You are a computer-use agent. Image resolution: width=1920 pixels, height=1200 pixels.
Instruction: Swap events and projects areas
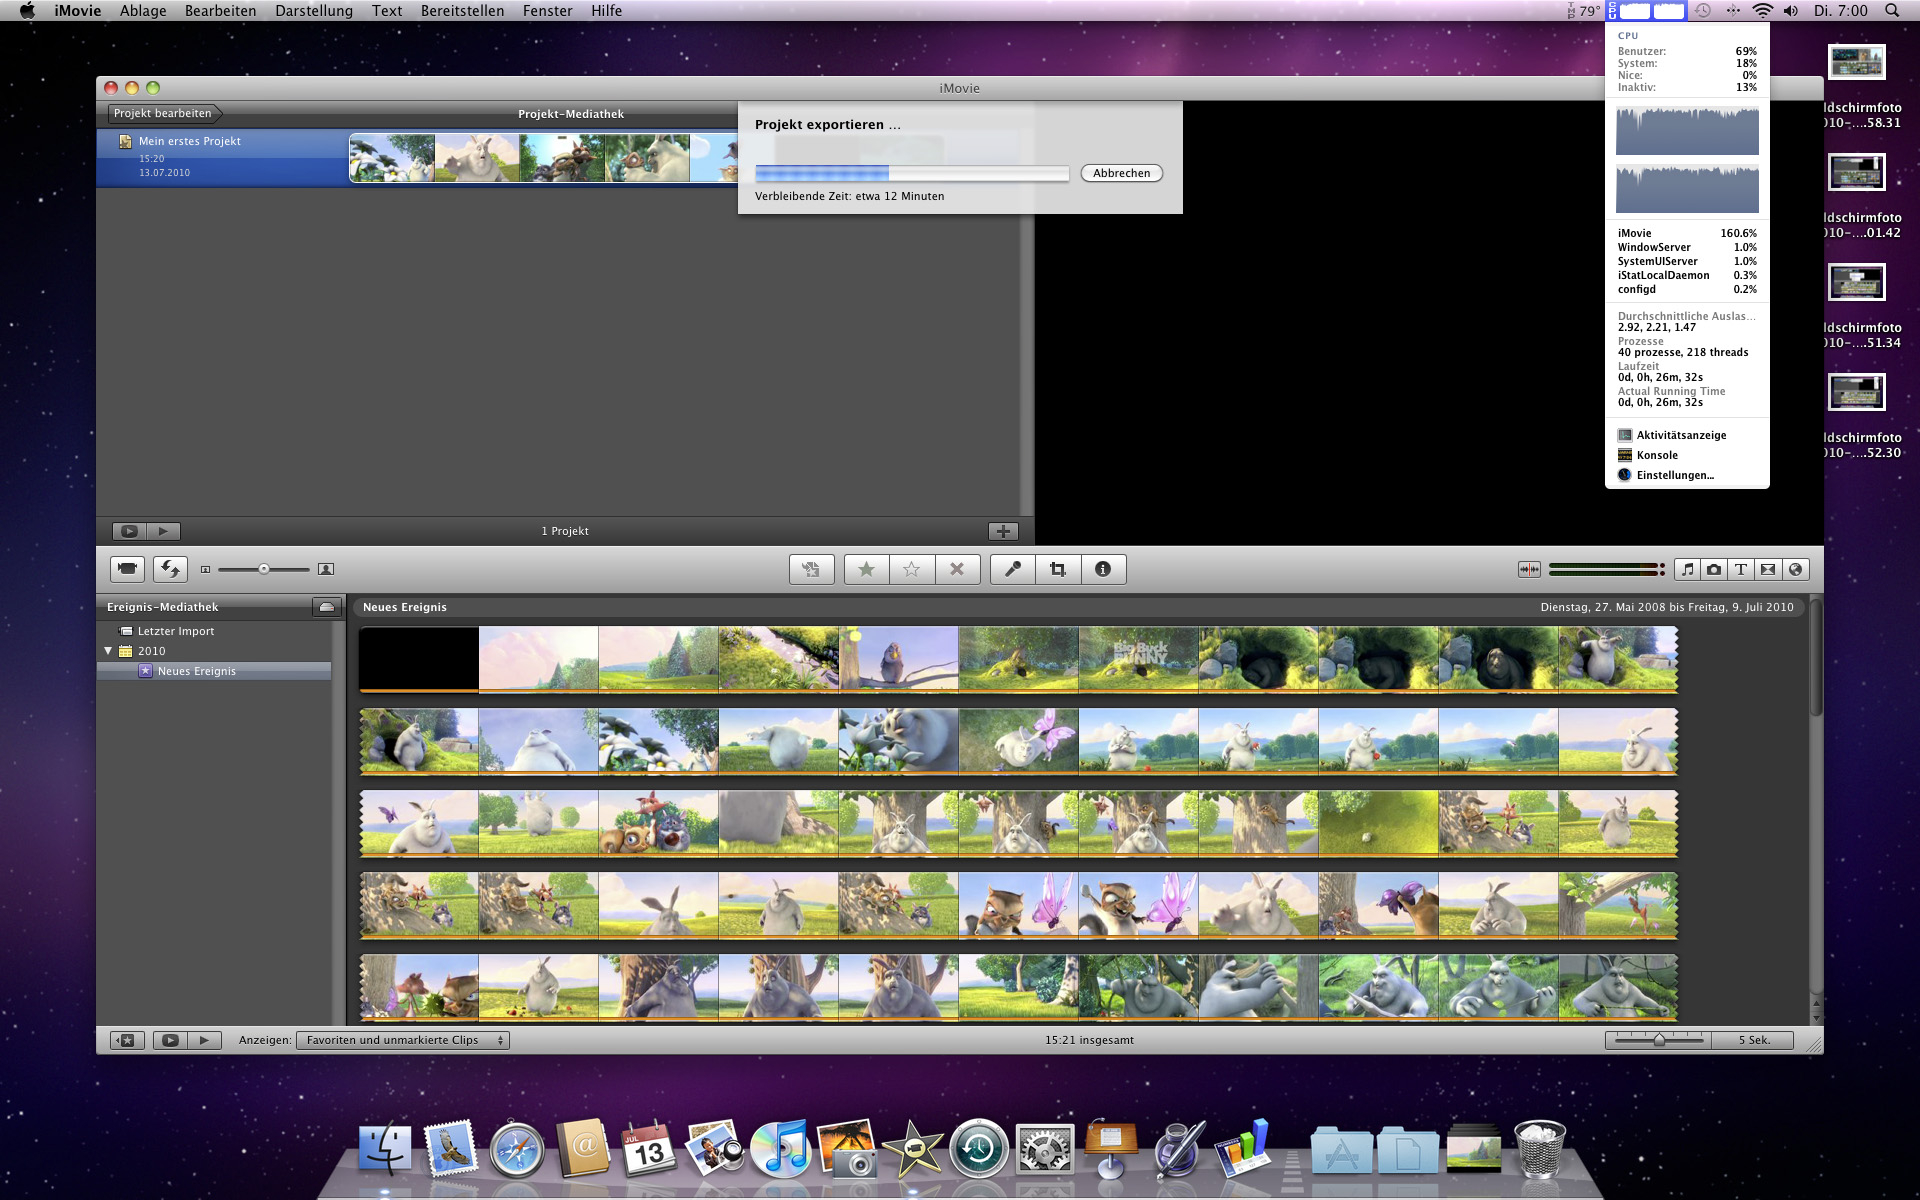coord(170,569)
